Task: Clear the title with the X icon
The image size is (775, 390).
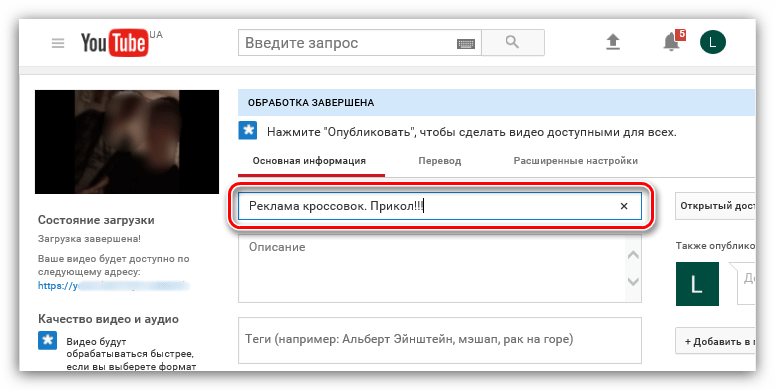Action: tap(624, 206)
